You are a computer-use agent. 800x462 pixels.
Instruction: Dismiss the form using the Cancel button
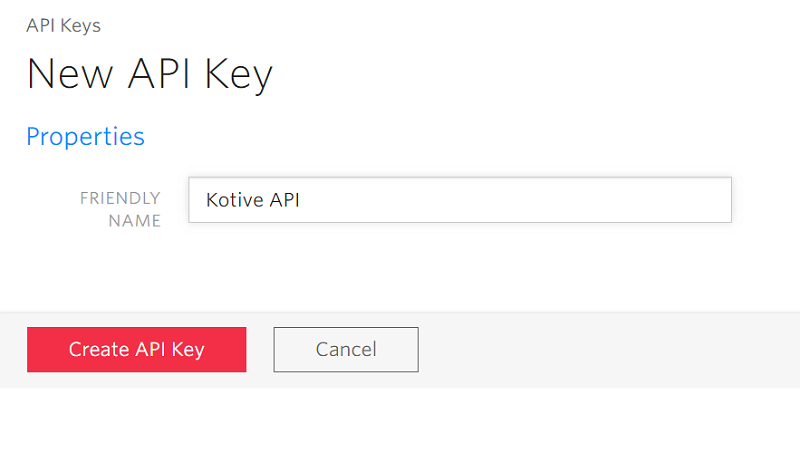point(346,349)
